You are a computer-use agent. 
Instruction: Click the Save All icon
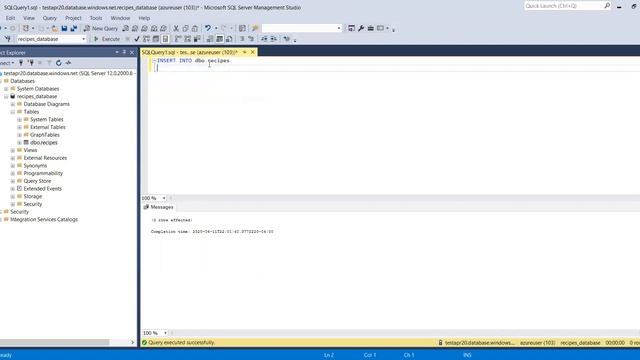[x=74, y=28]
